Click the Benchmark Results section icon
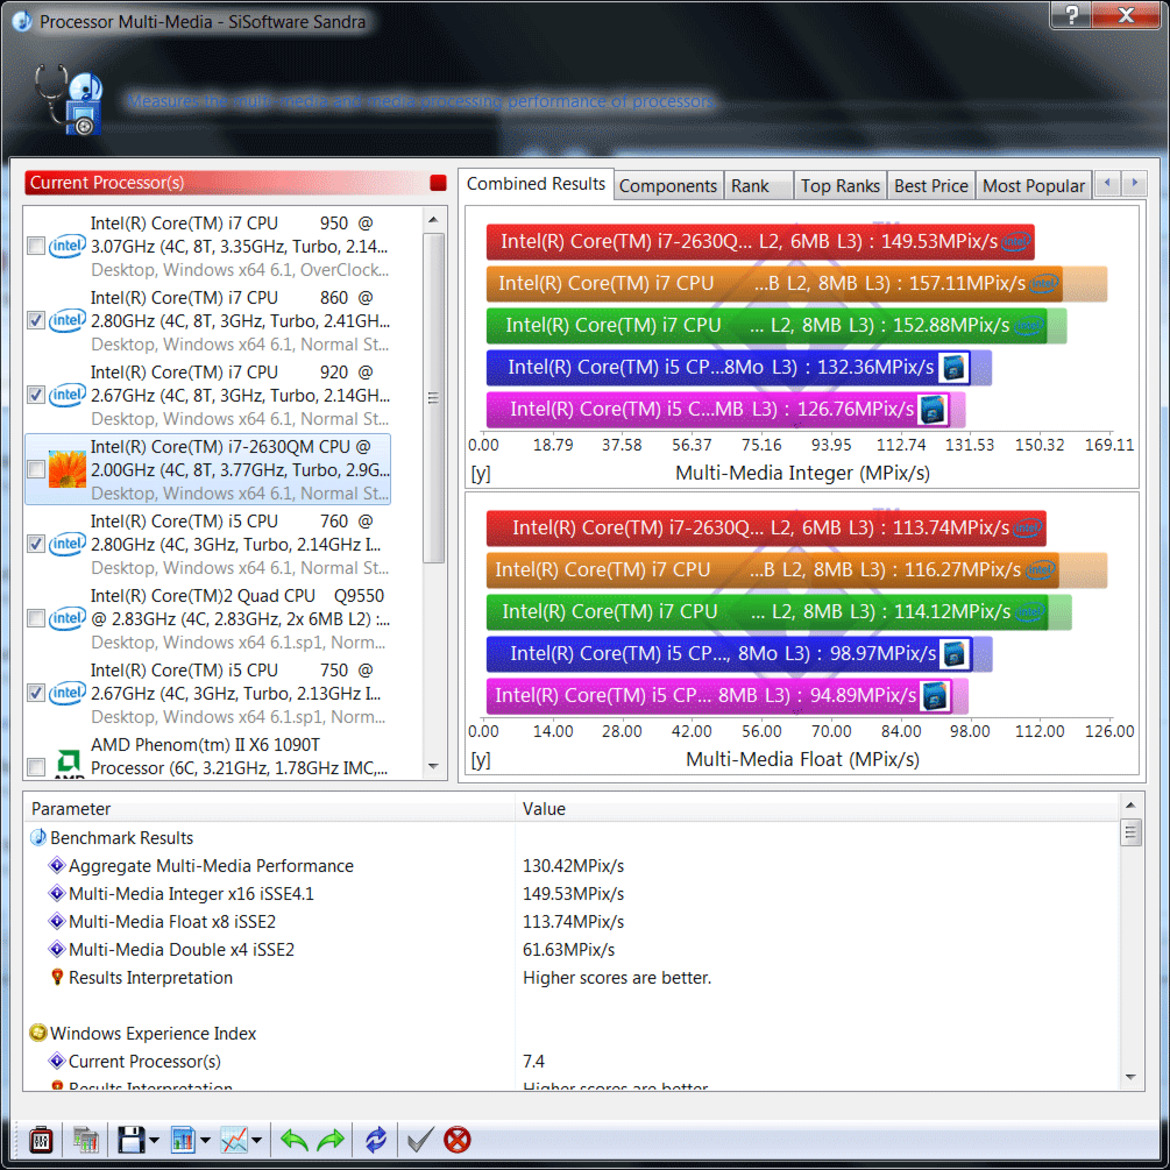This screenshot has width=1170, height=1170. [38, 837]
